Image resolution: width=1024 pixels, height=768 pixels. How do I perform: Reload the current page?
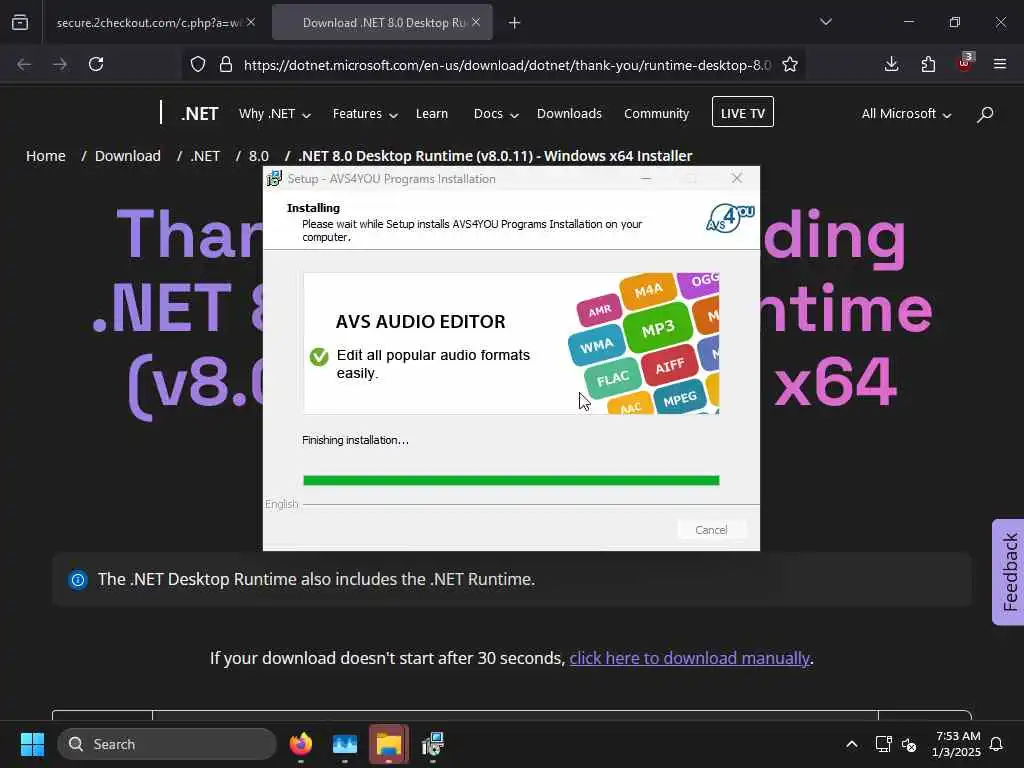96,64
